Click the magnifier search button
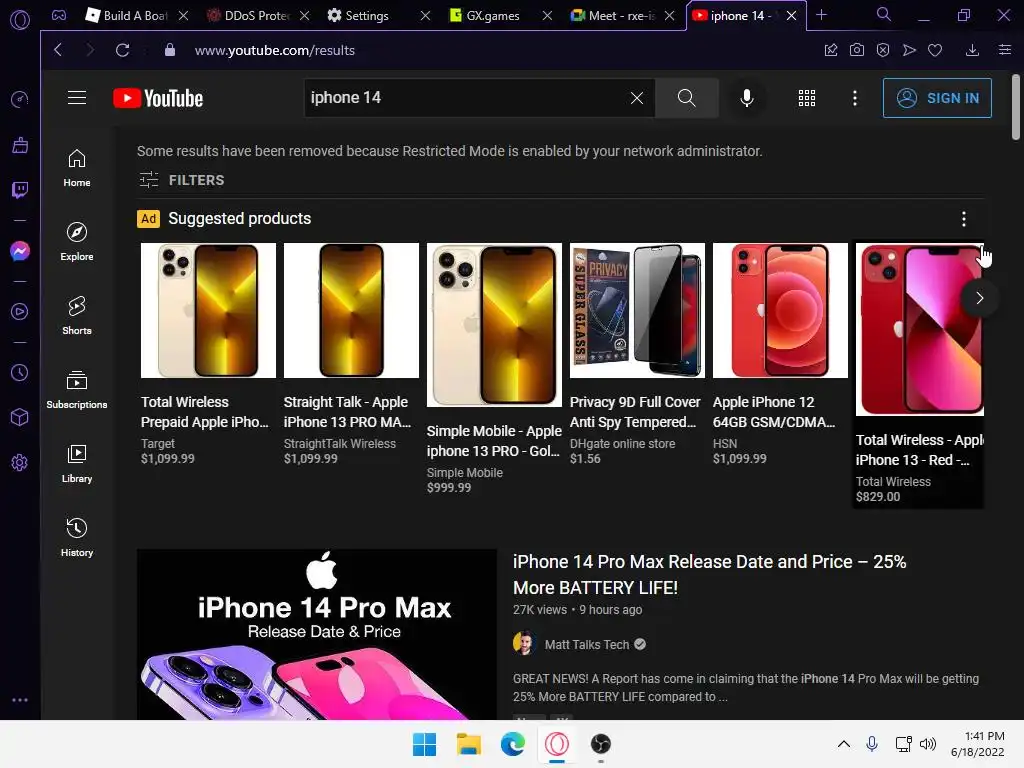Viewport: 1024px width, 768px height. coord(686,98)
